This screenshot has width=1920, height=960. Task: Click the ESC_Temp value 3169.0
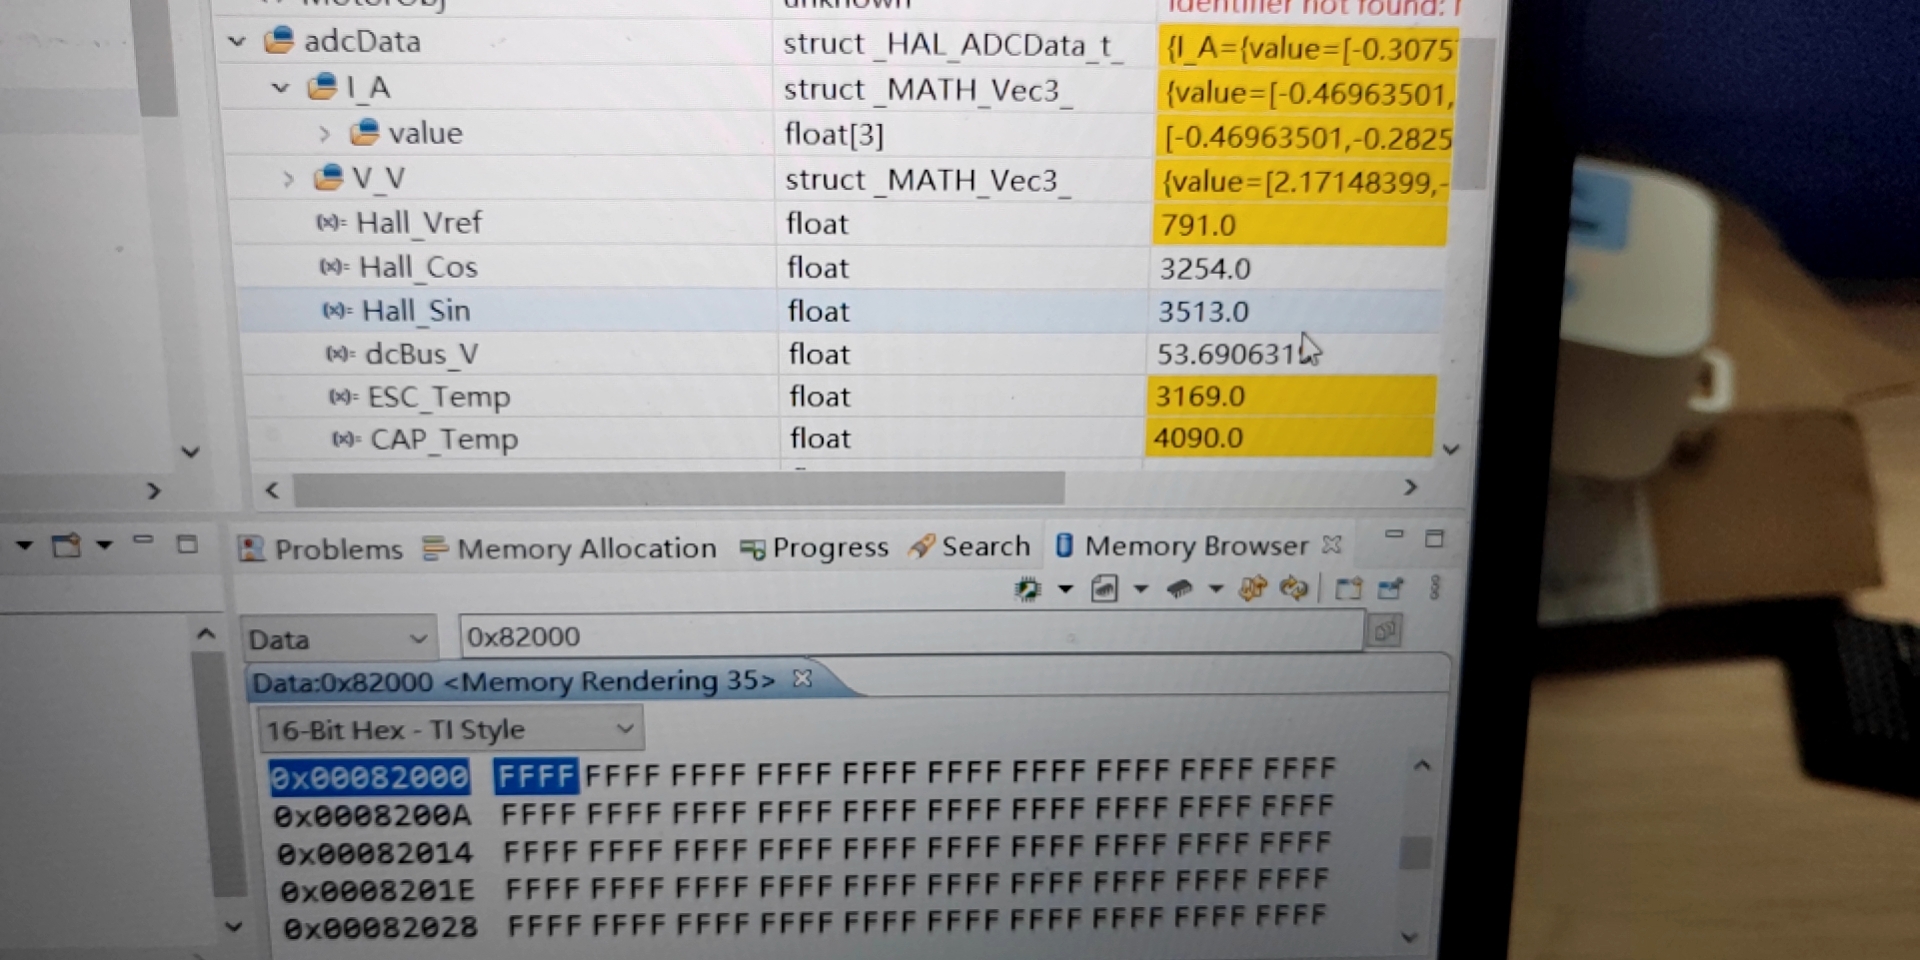coord(1200,396)
